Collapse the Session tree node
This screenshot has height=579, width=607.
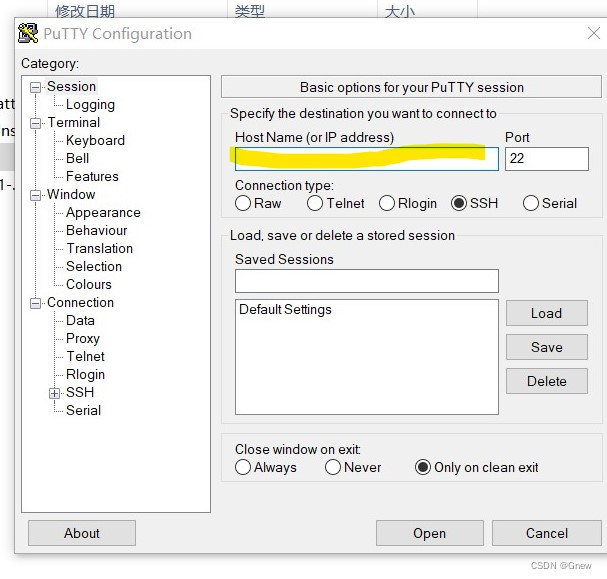35,87
